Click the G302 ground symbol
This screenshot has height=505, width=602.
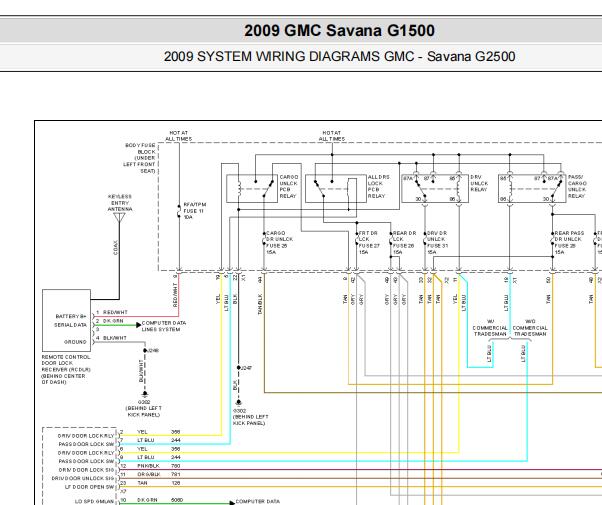point(238,403)
